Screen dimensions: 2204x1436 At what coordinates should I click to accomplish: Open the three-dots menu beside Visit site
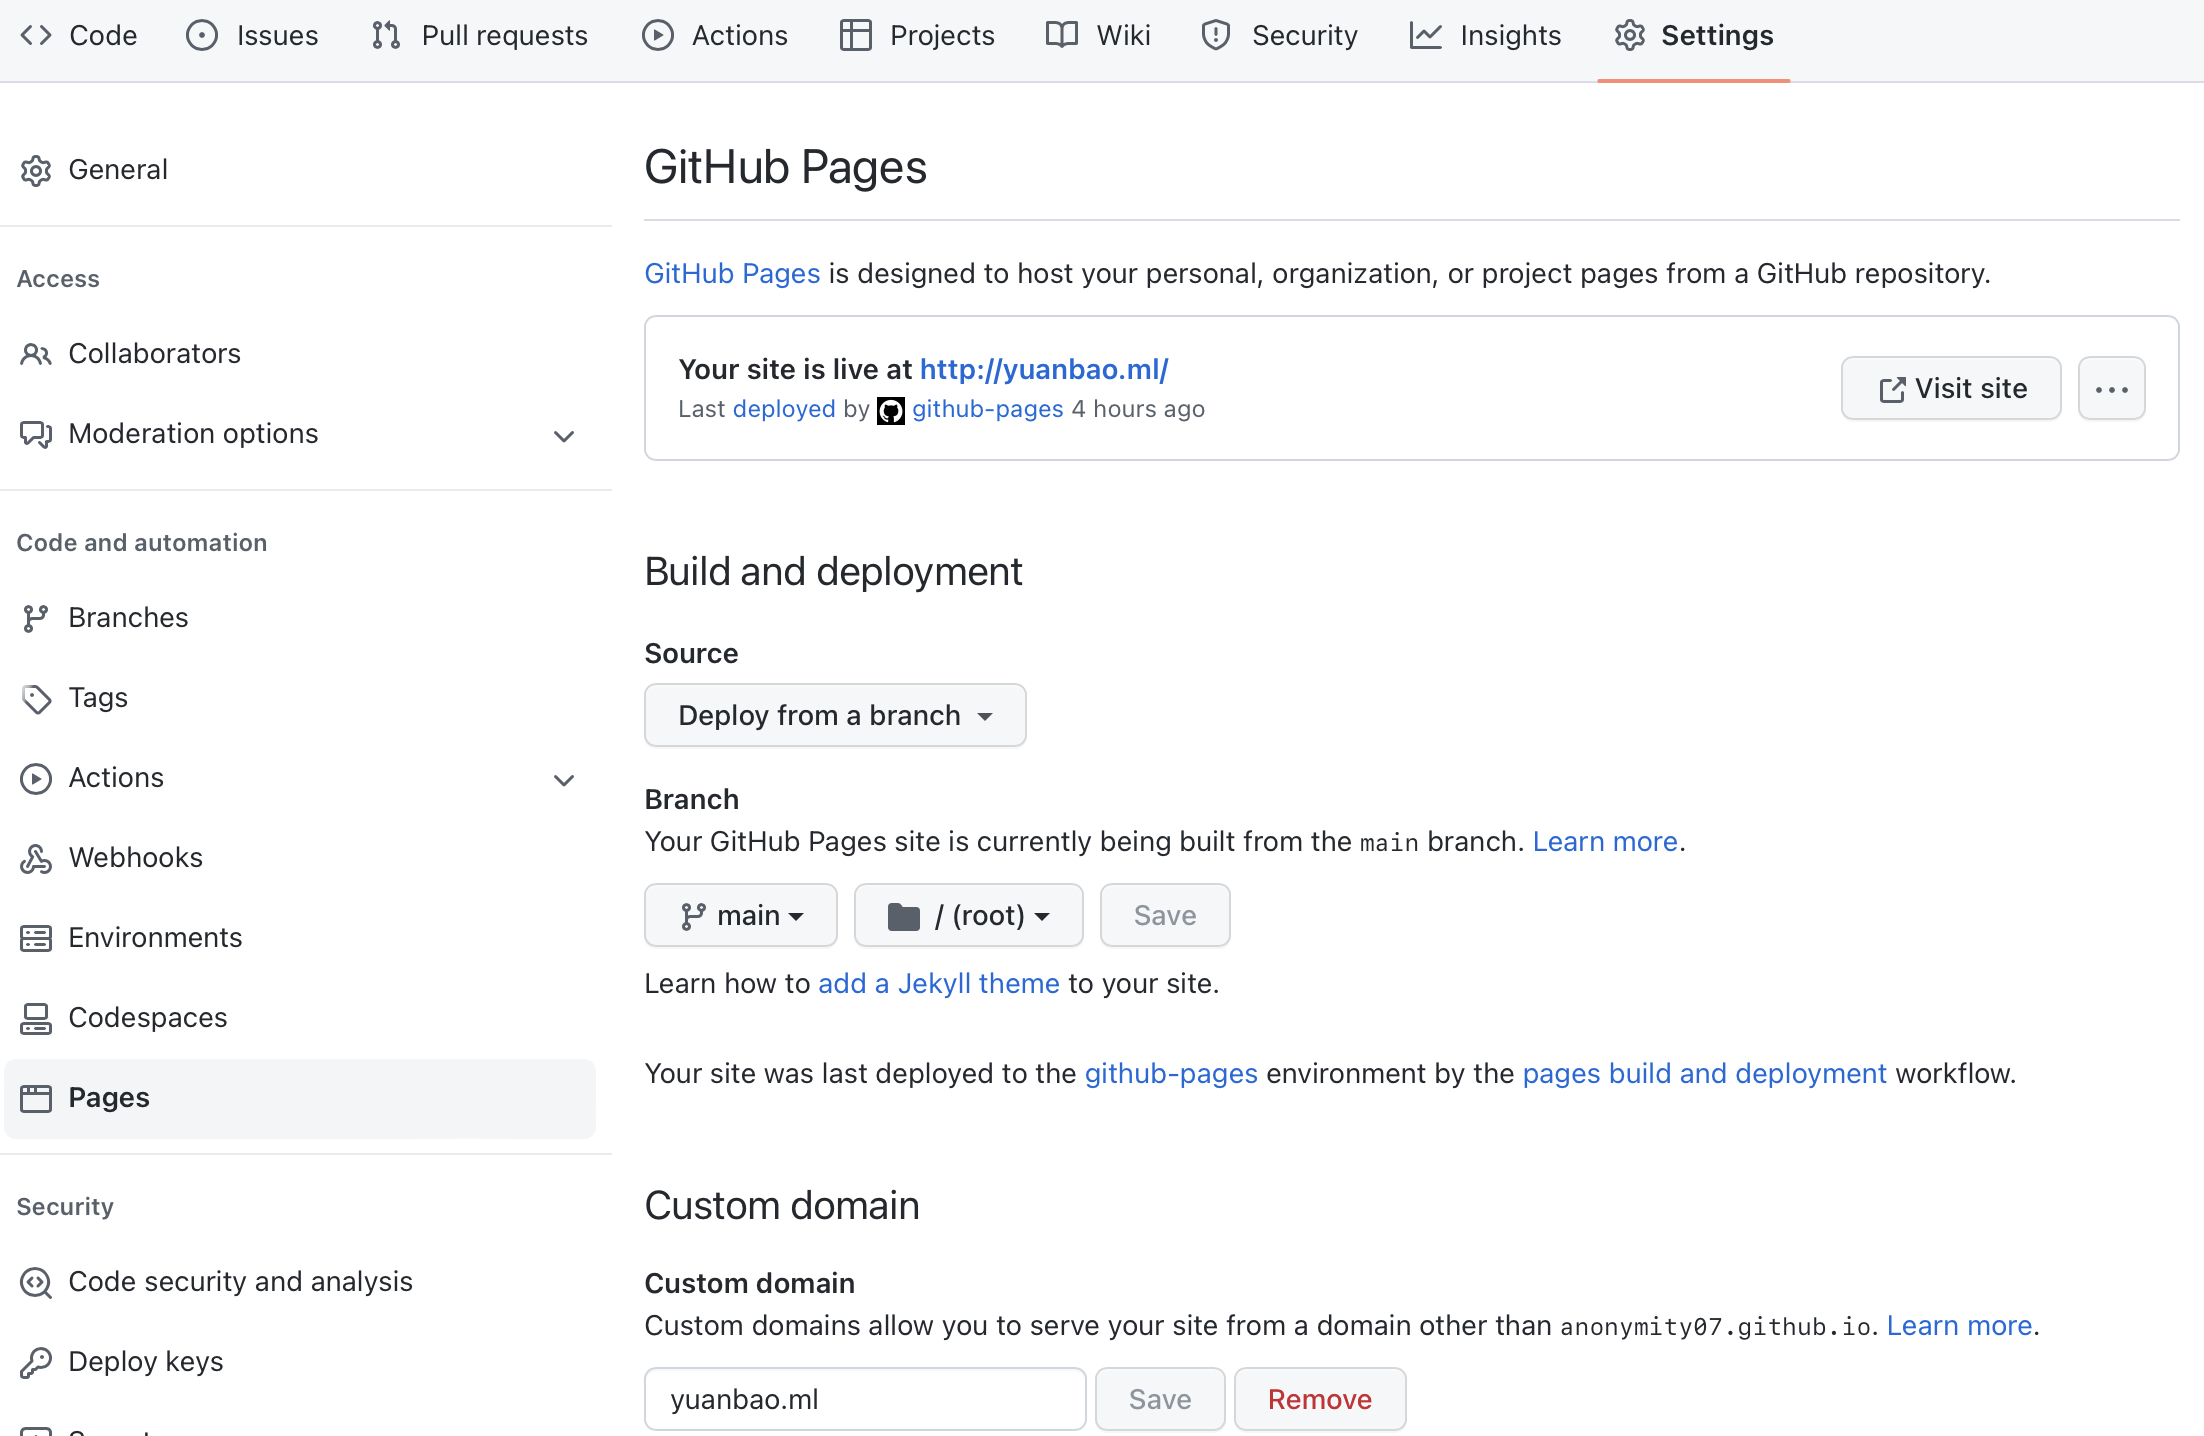pos(2111,389)
